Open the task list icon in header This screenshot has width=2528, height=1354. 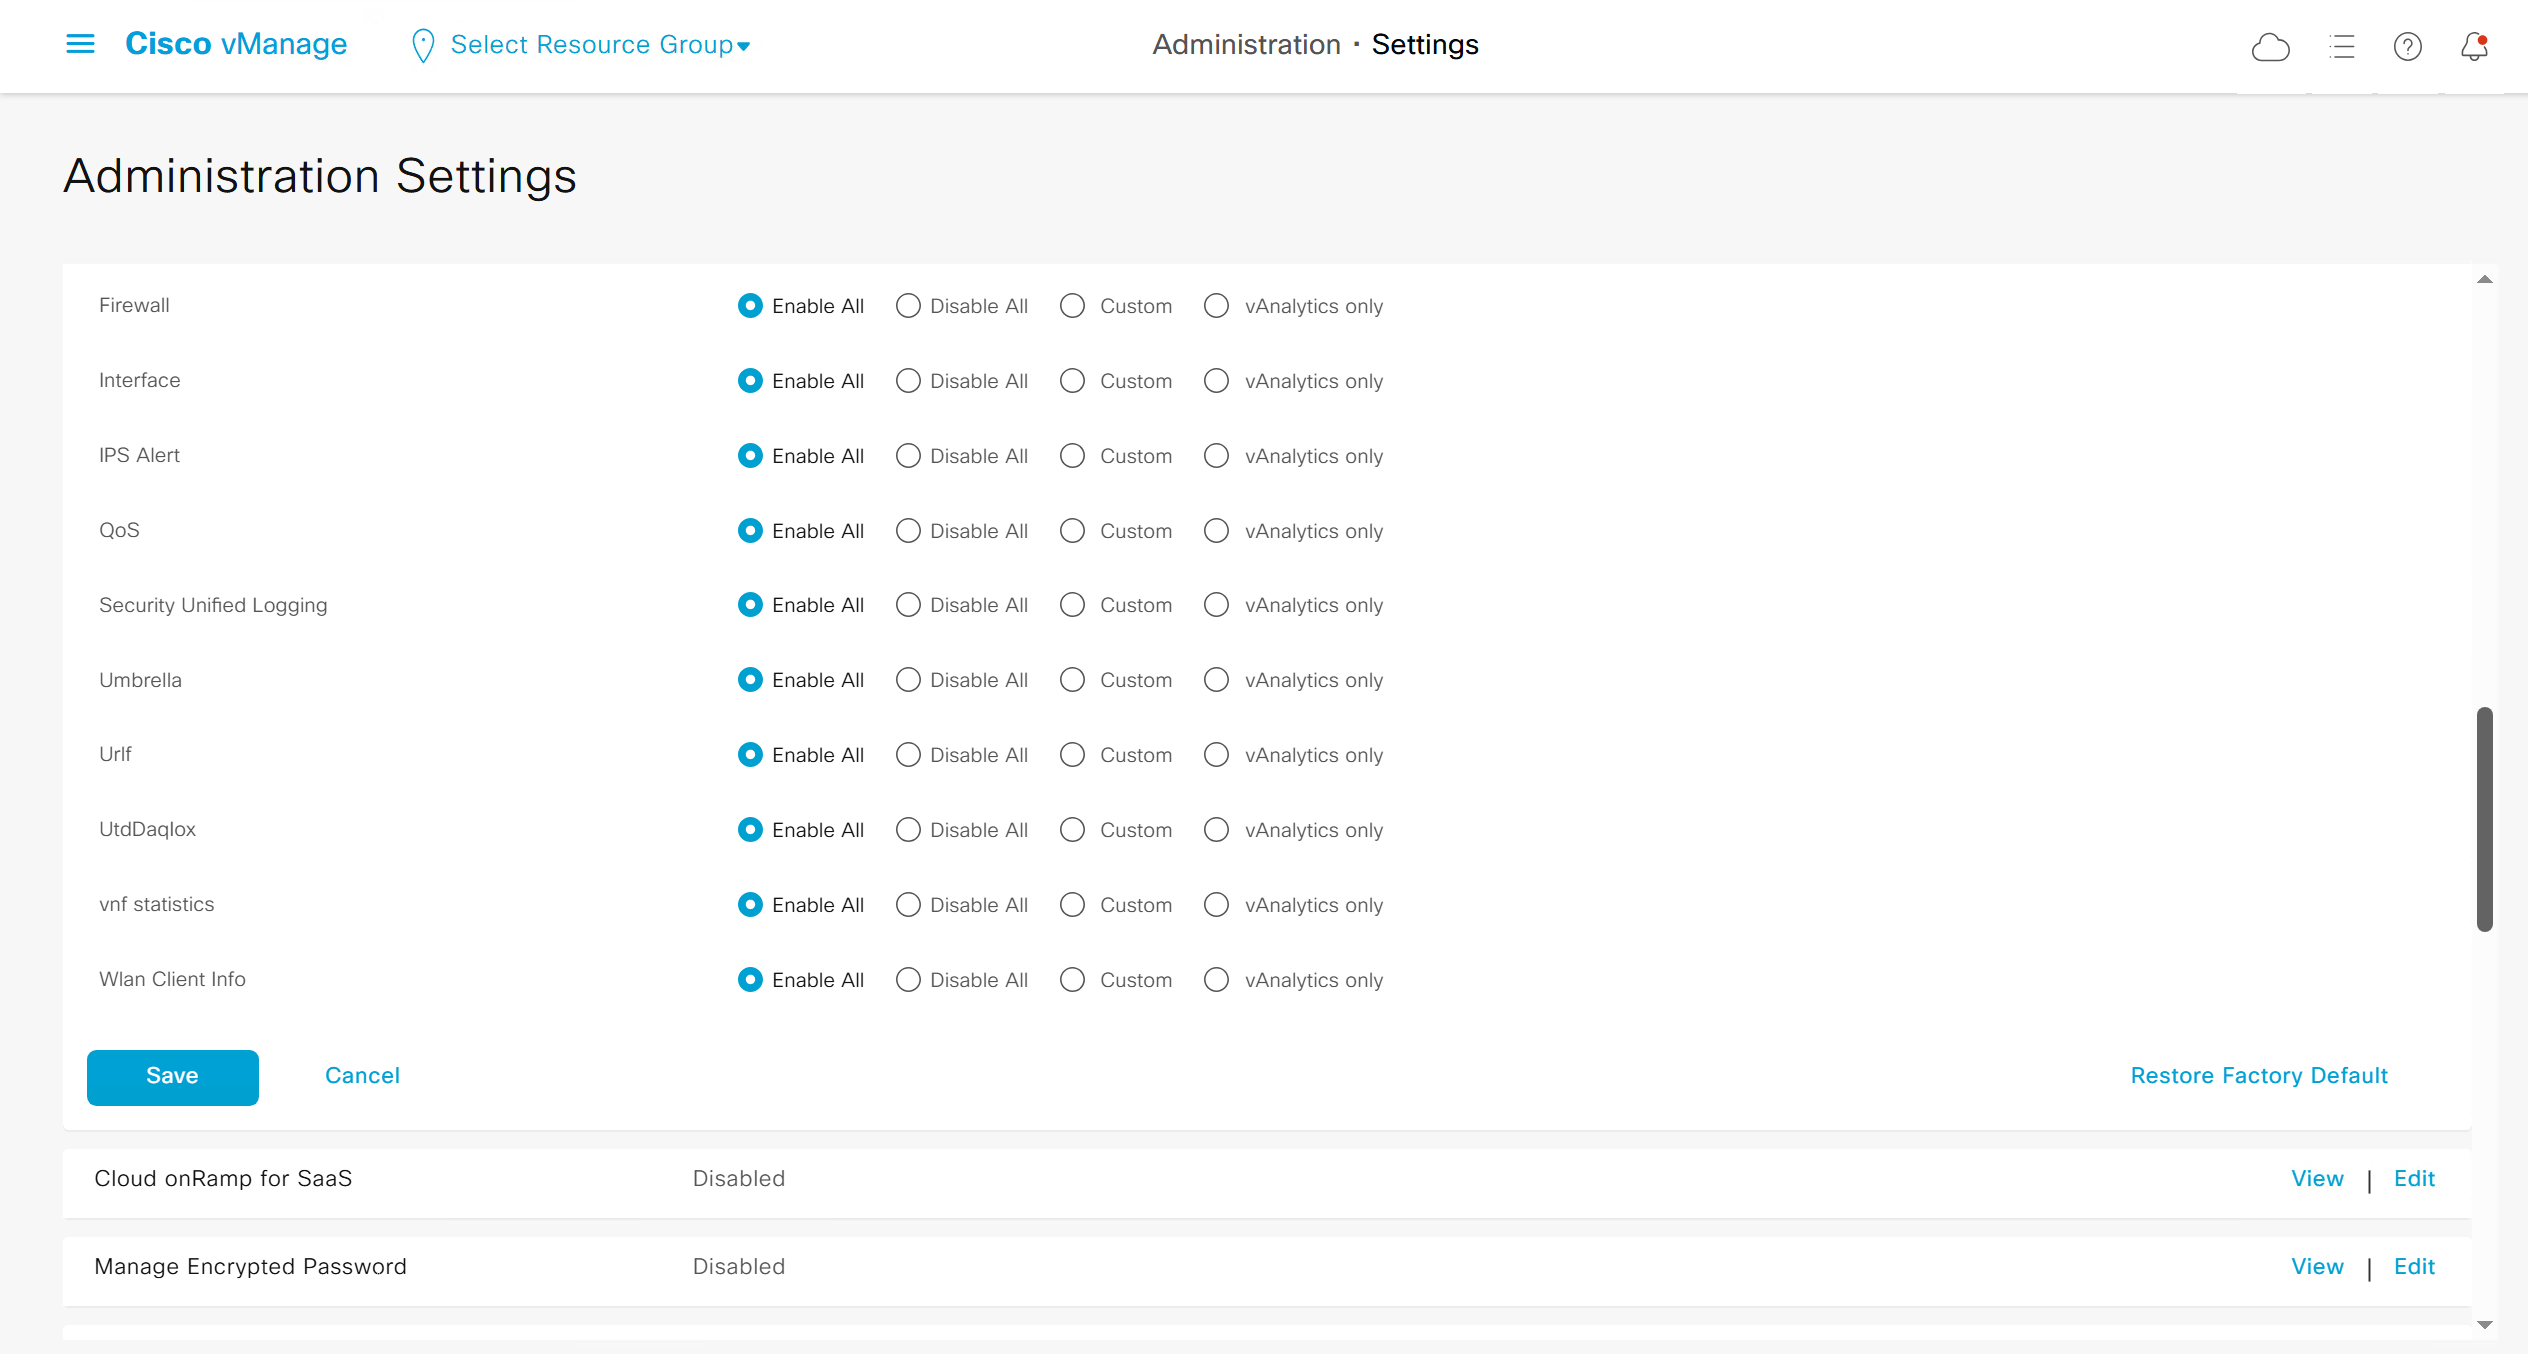[2341, 46]
